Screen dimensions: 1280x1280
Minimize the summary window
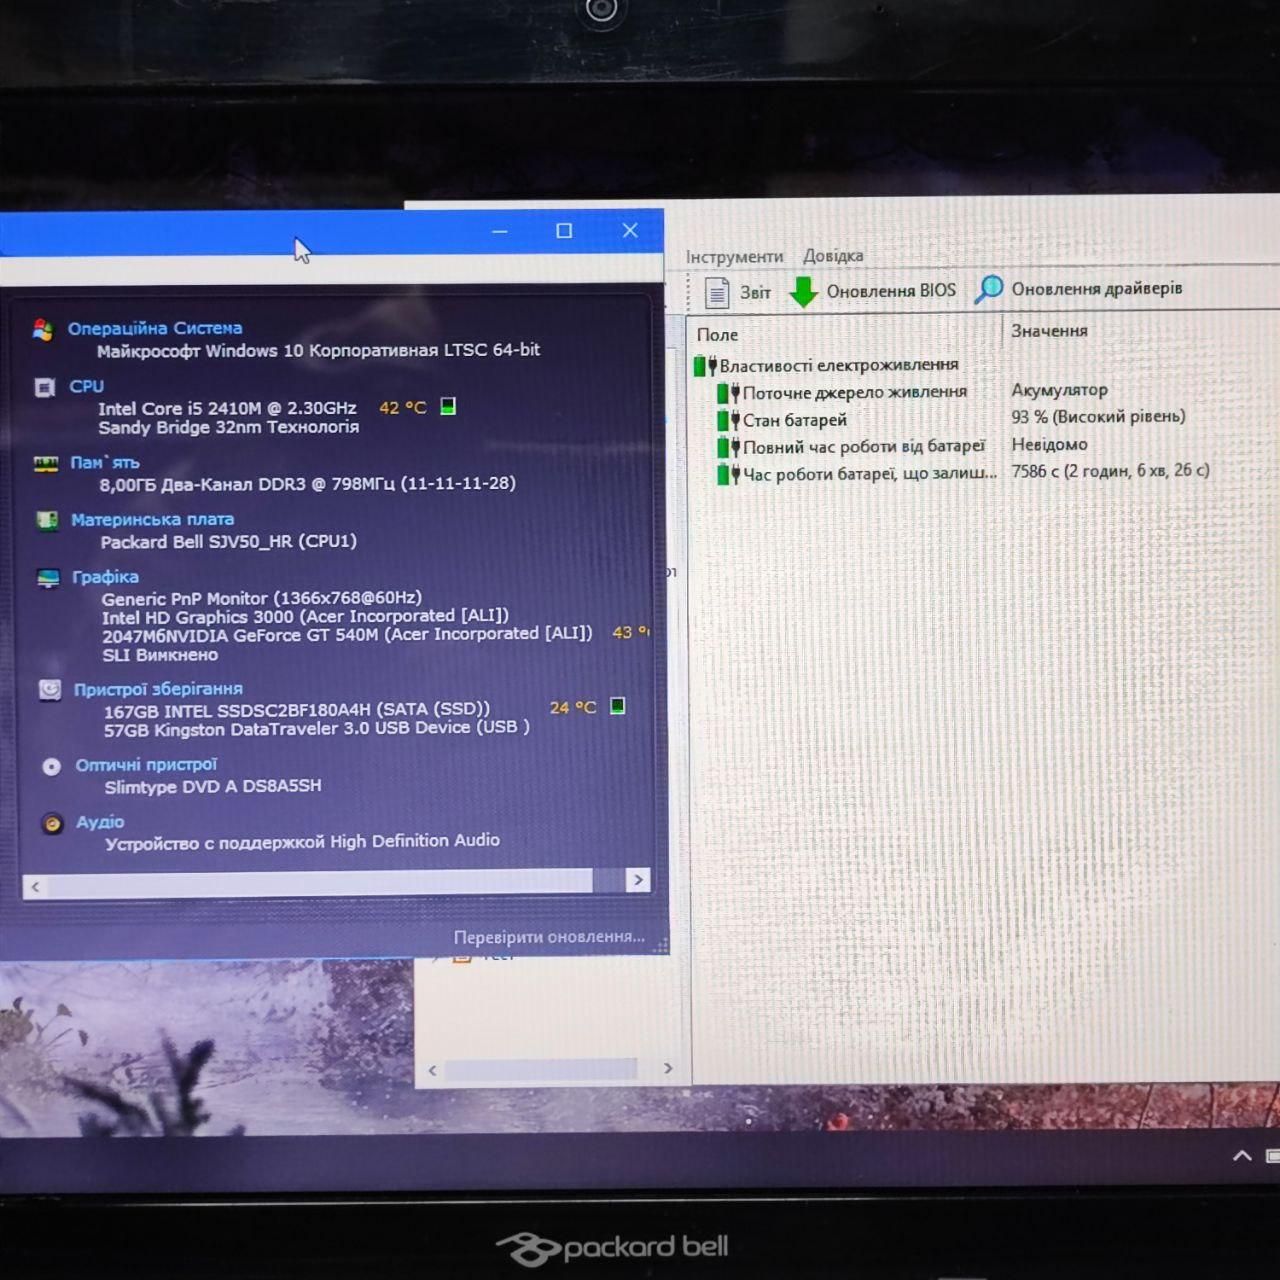pyautogui.click(x=500, y=232)
